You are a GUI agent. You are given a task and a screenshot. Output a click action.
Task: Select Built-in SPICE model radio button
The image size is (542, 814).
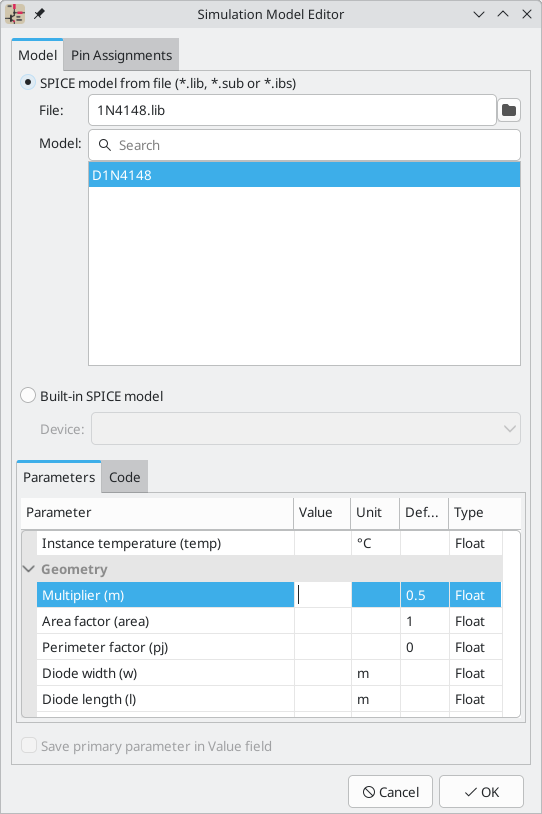pos(28,396)
